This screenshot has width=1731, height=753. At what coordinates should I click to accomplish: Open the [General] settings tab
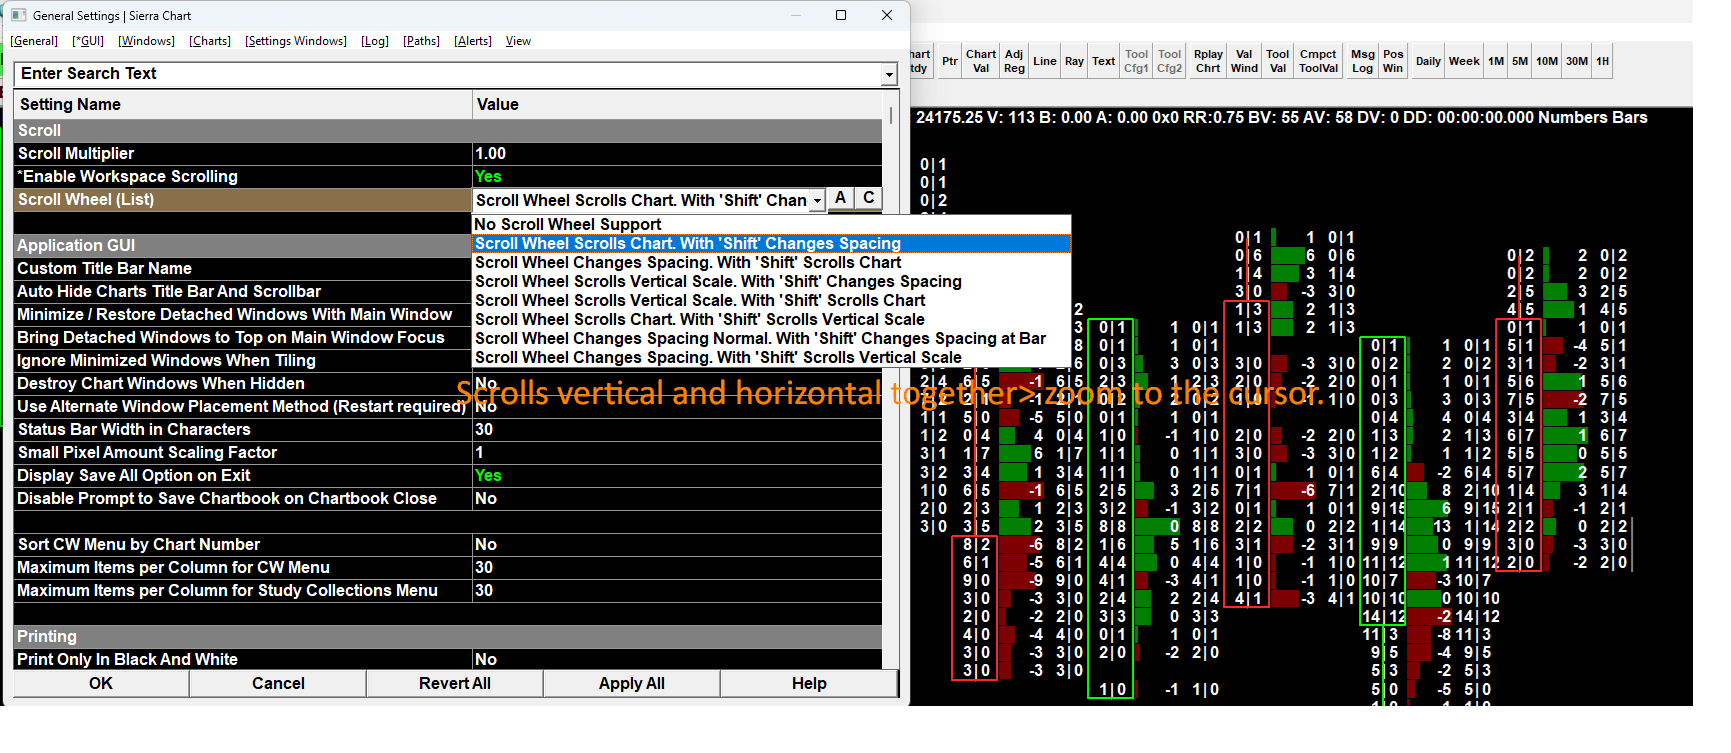pos(35,41)
